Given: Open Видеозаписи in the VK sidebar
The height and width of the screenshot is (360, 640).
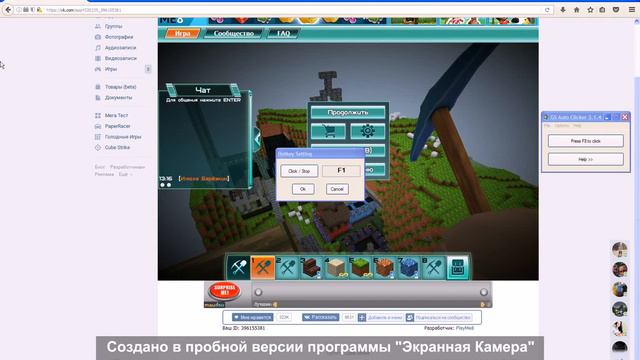Looking at the screenshot, I should [x=120, y=58].
